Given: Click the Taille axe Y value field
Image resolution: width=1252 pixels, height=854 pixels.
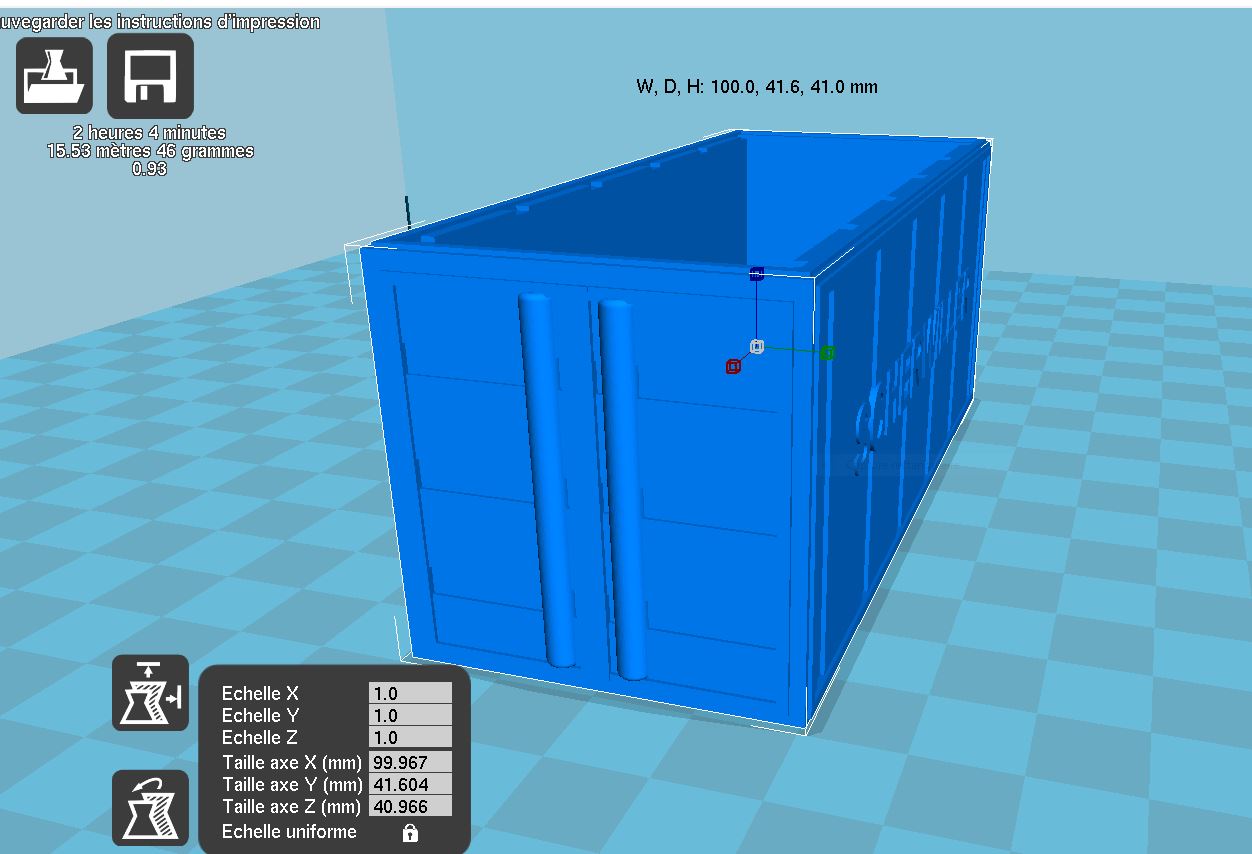Looking at the screenshot, I should [410, 784].
